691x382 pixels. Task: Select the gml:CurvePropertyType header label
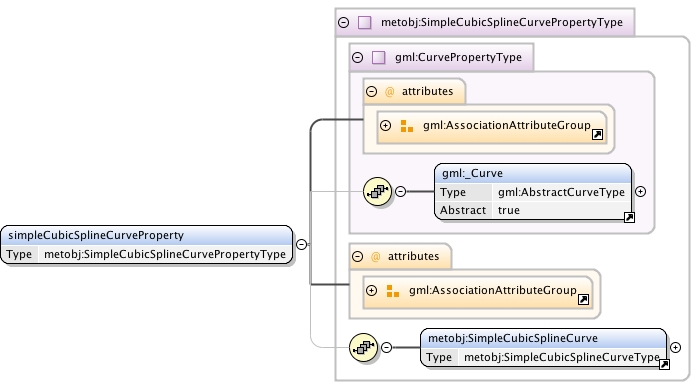coord(458,57)
